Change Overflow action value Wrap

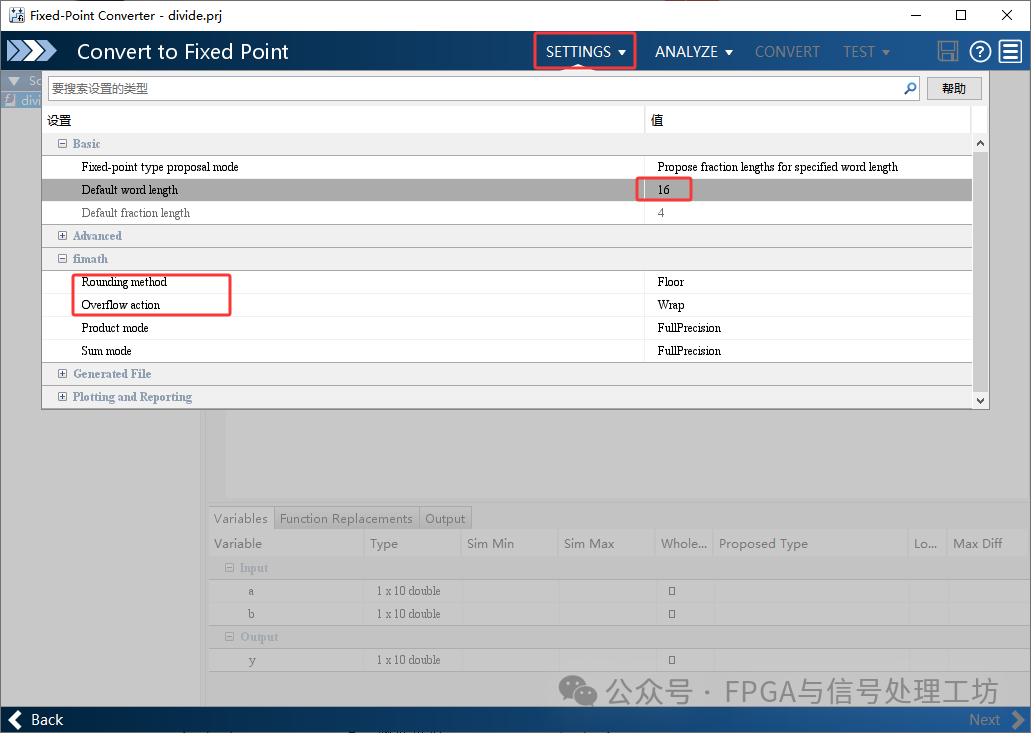pyautogui.click(x=807, y=304)
